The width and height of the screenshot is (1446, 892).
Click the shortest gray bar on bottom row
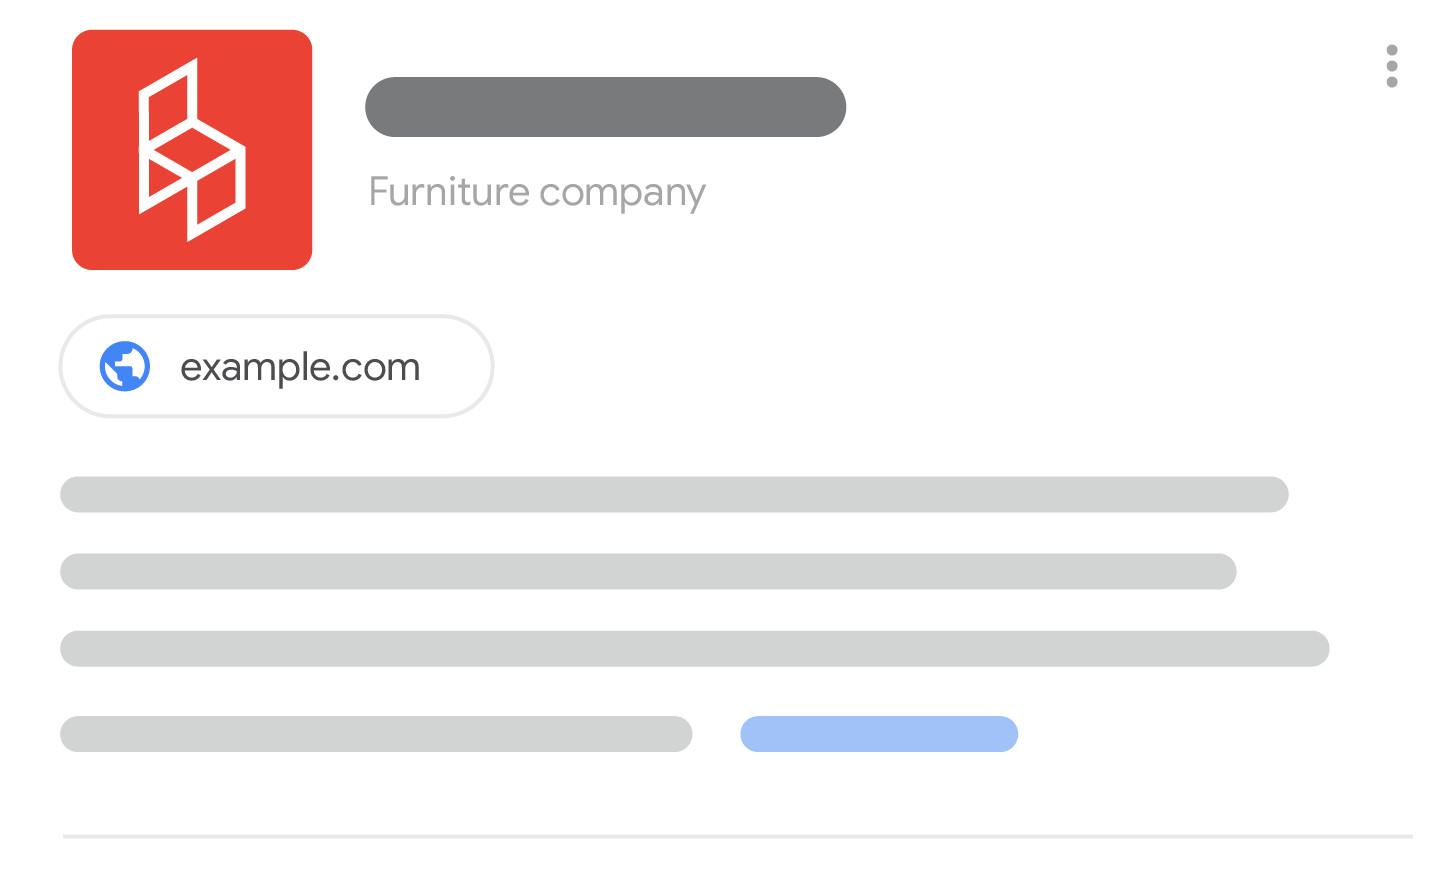376,733
